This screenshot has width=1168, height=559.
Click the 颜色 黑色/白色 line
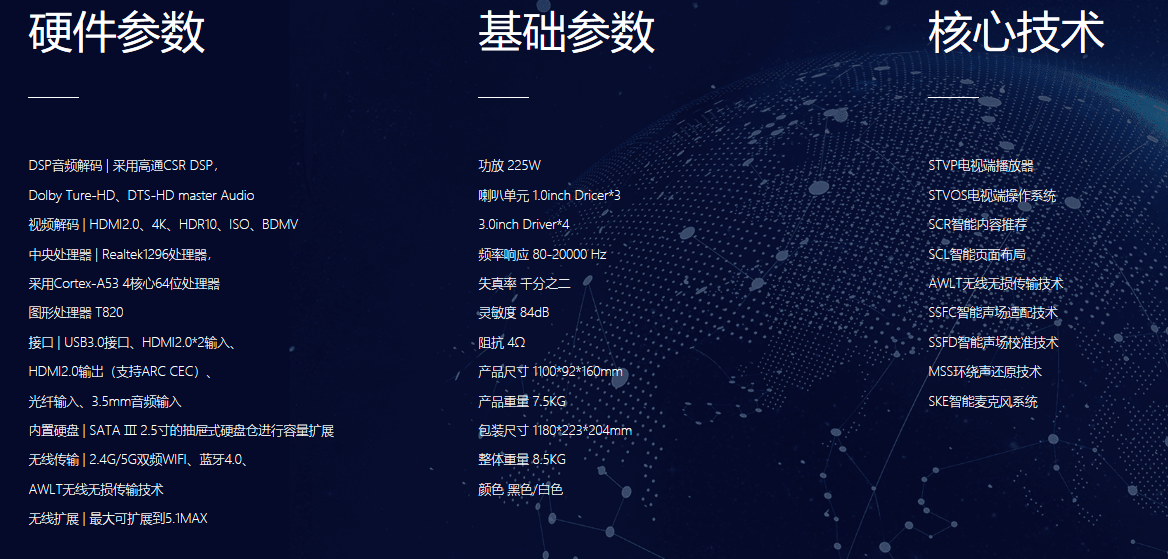tap(521, 490)
